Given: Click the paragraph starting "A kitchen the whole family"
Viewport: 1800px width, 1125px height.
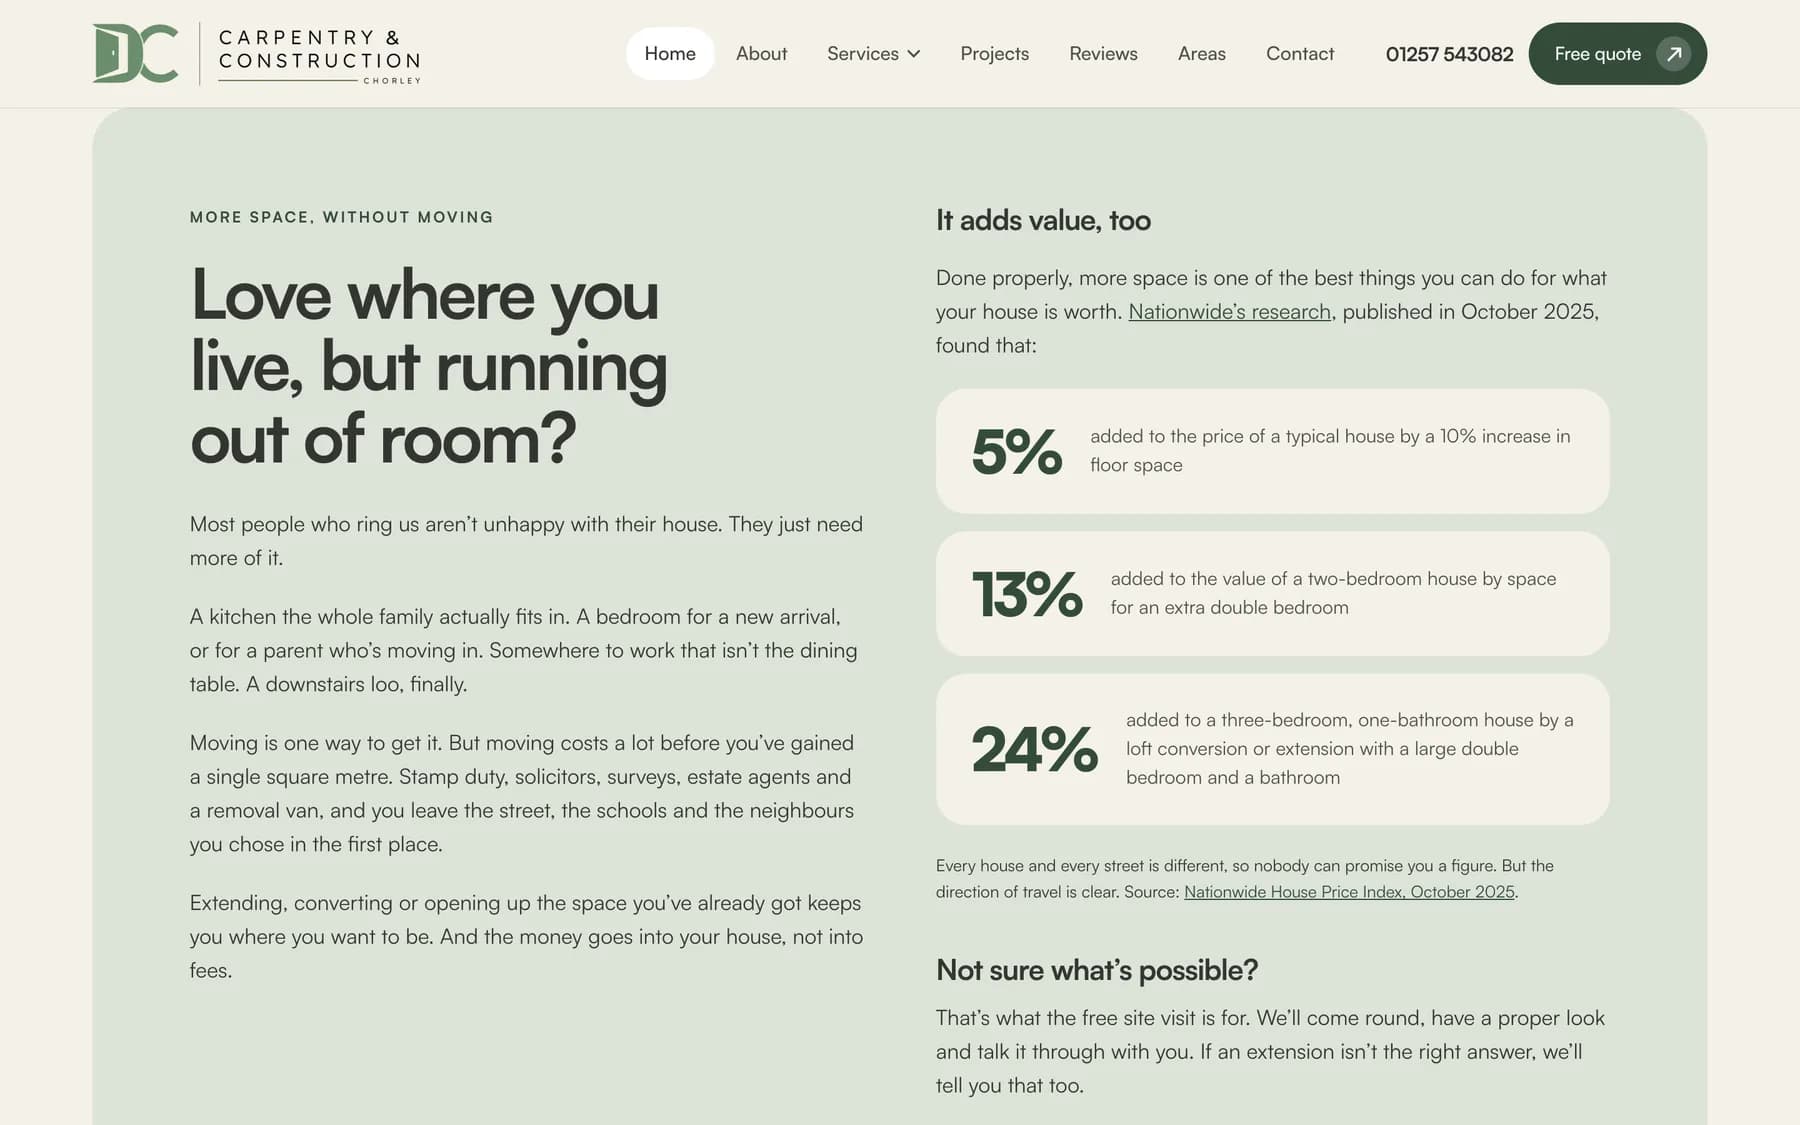Looking at the screenshot, I should coord(524,650).
